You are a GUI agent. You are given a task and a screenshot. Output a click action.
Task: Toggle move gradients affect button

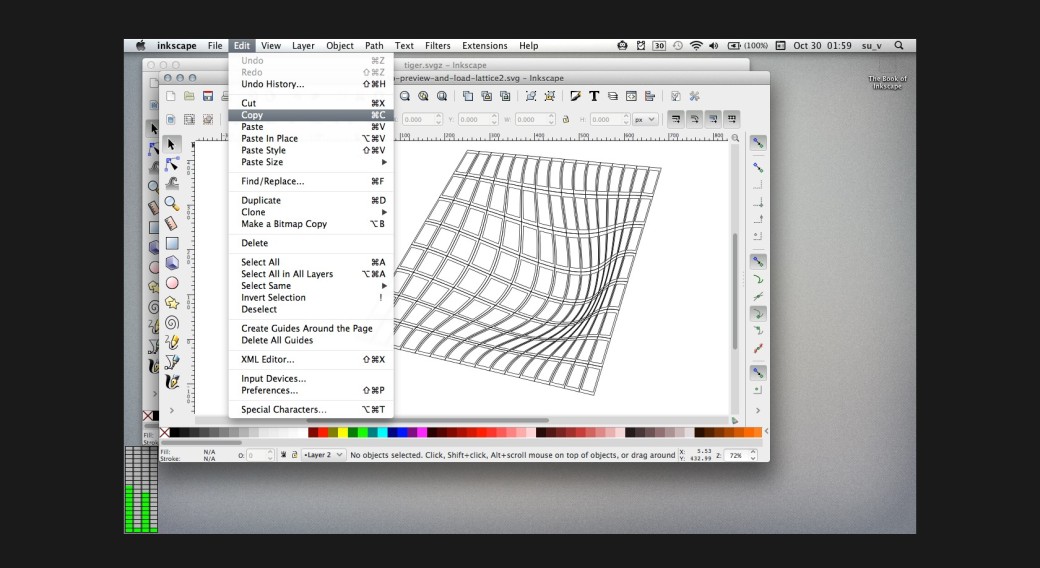tap(713, 119)
